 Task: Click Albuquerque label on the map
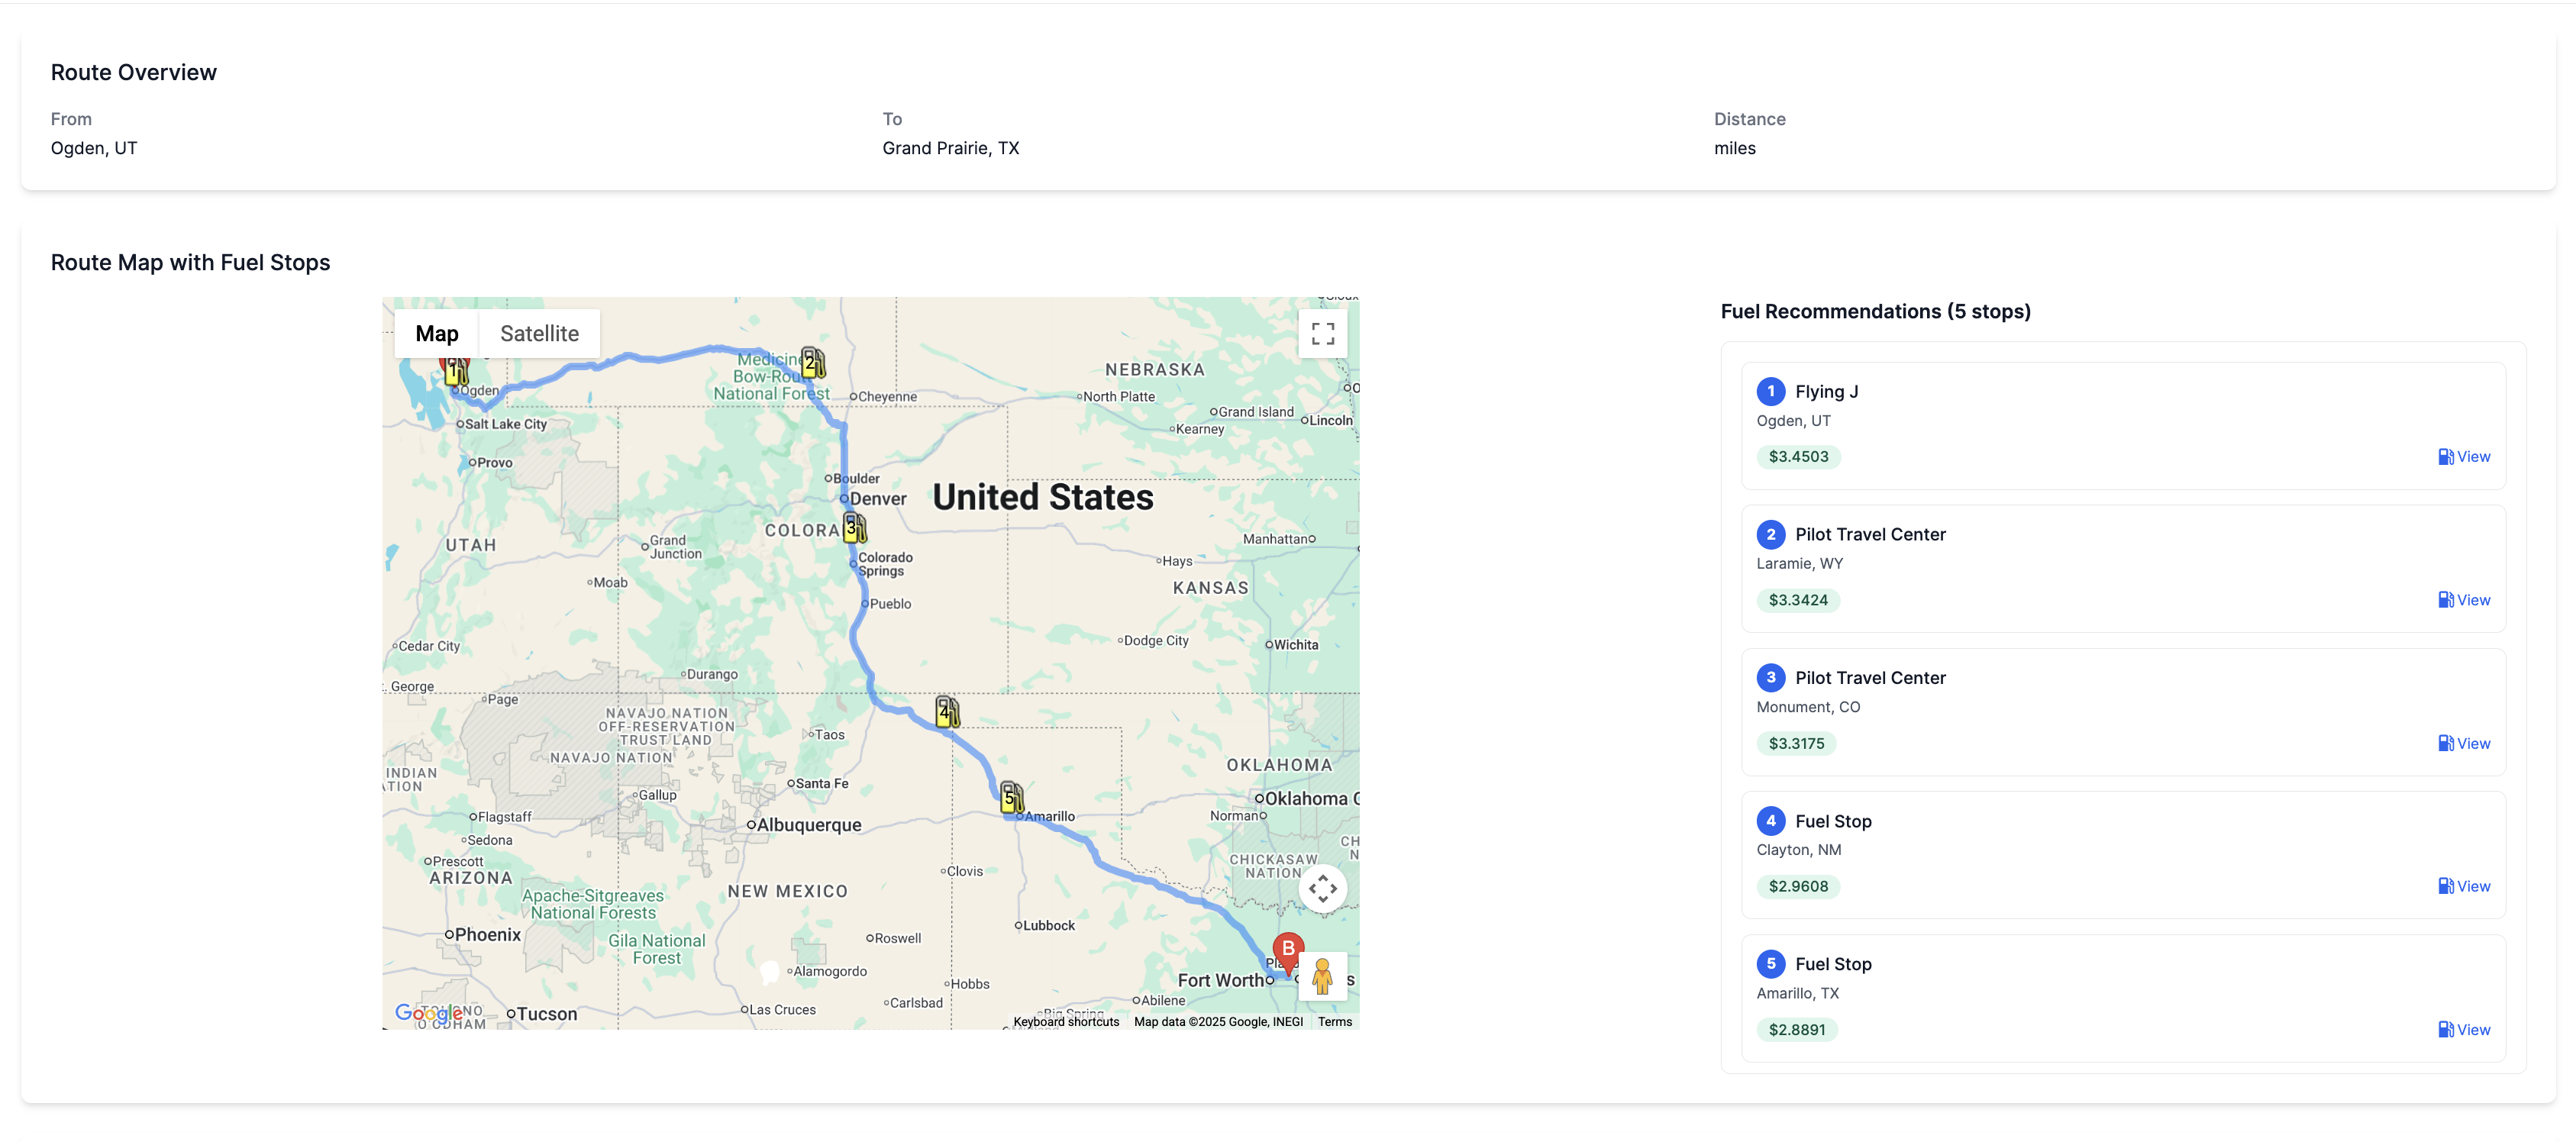(808, 825)
